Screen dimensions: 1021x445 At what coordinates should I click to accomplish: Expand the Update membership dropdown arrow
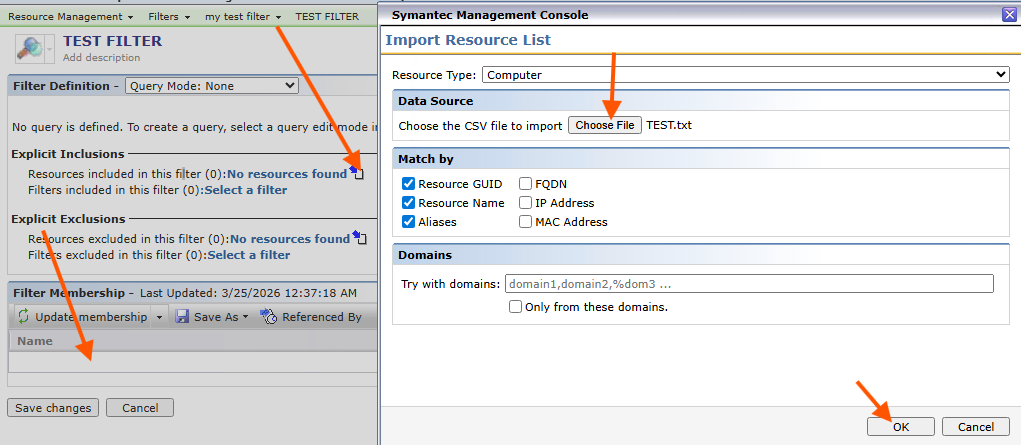click(158, 318)
